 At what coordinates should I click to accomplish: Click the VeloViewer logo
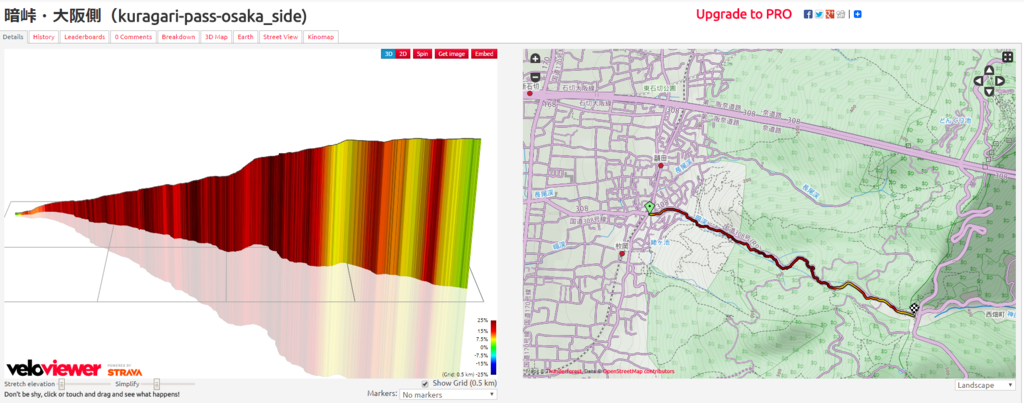tap(54, 368)
